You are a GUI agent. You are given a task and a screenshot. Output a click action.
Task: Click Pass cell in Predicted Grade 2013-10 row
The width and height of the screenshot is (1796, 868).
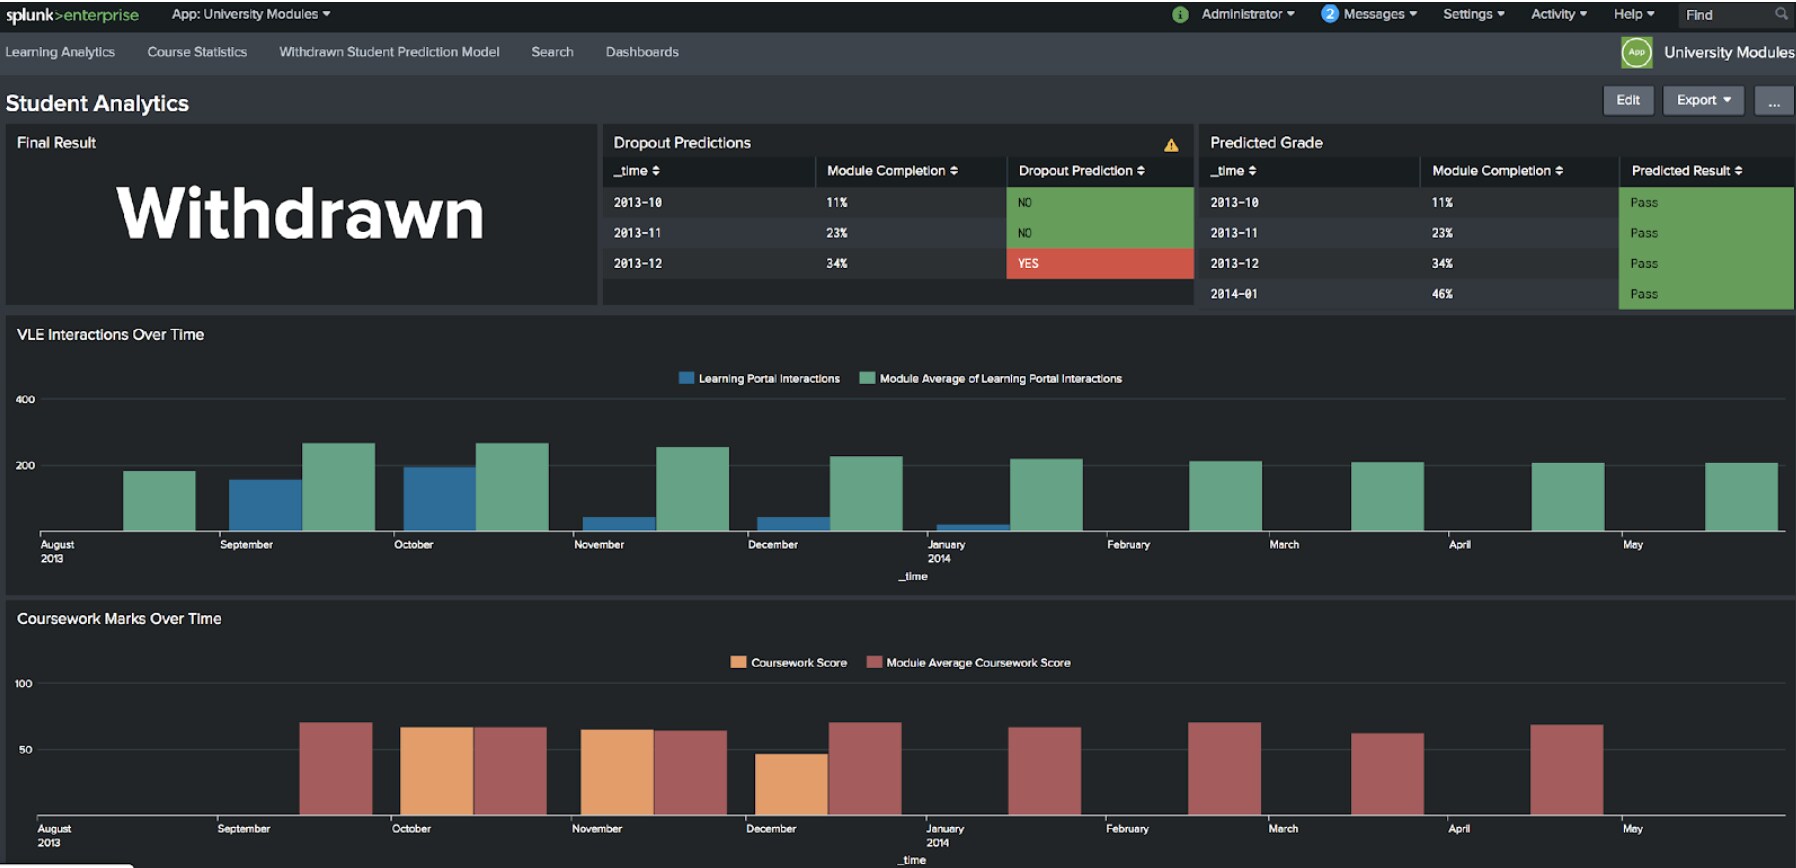(x=1705, y=202)
